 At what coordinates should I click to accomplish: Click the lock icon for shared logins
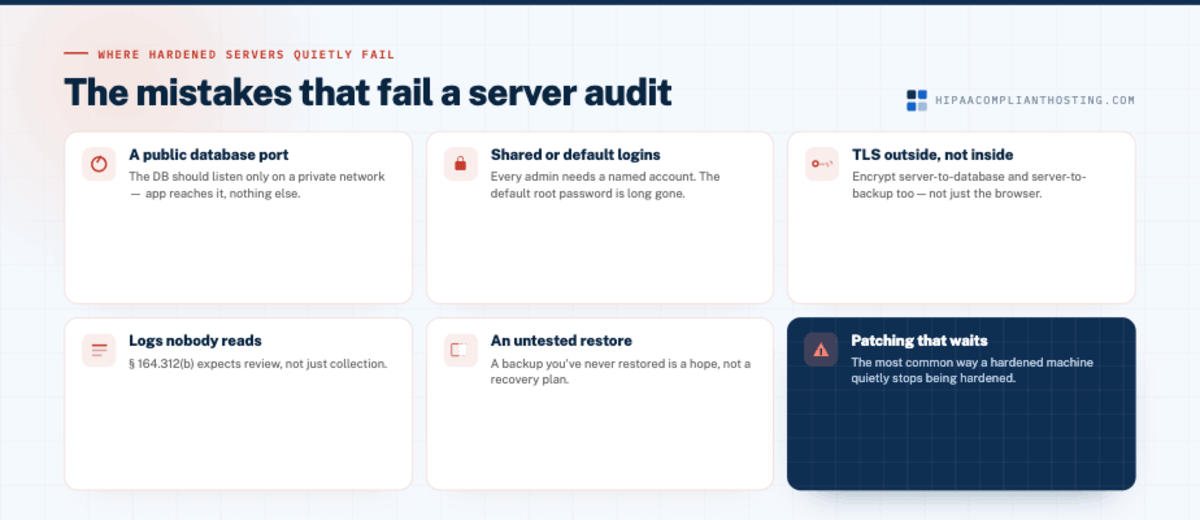click(461, 164)
